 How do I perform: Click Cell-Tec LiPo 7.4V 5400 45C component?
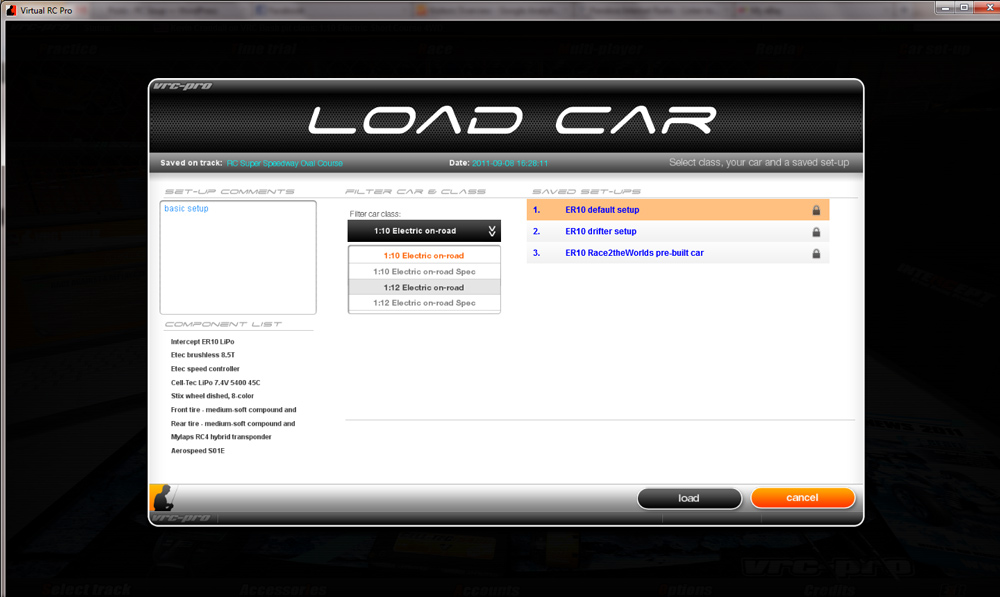tap(216, 383)
